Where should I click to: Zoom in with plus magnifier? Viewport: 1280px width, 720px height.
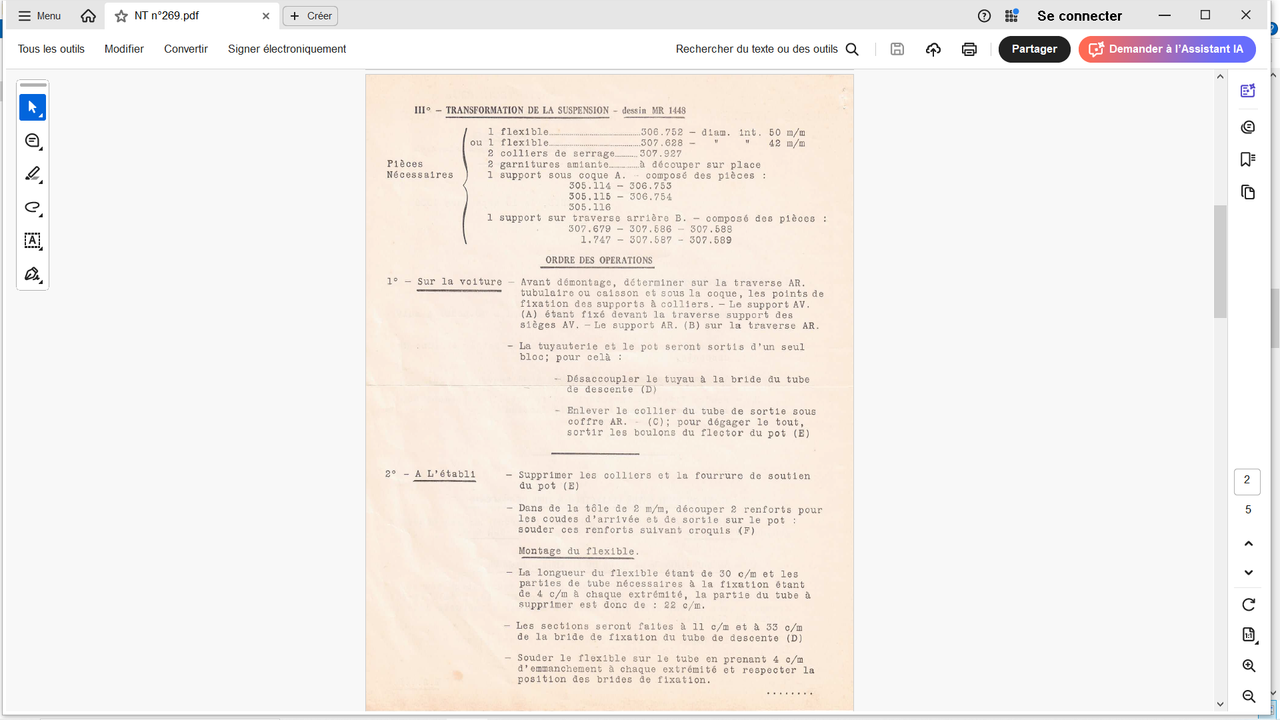(1248, 666)
